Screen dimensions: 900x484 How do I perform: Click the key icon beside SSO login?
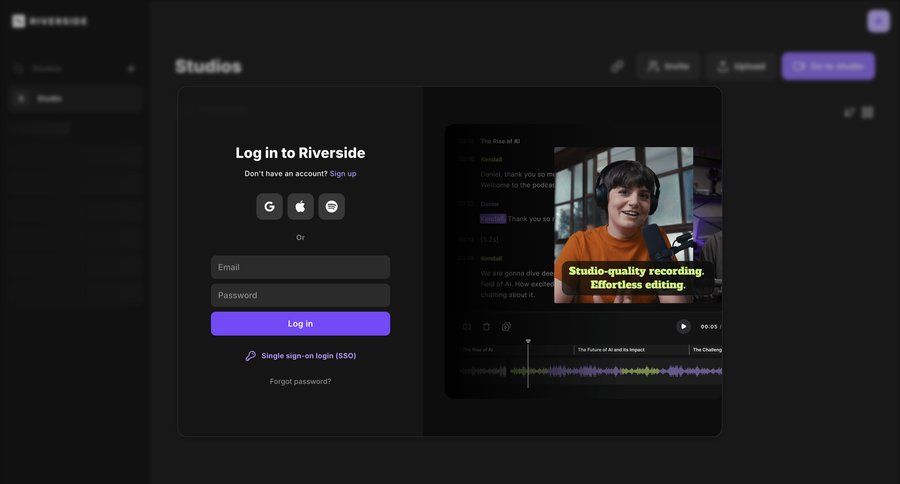pos(250,356)
